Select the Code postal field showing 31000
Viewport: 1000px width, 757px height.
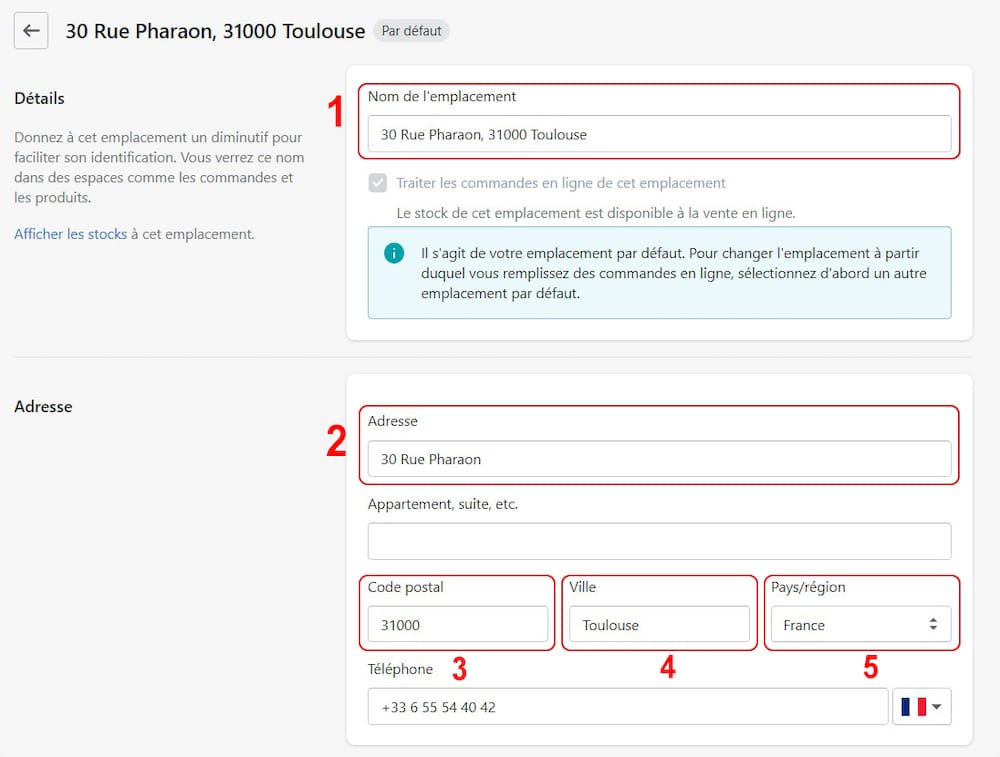click(x=458, y=625)
